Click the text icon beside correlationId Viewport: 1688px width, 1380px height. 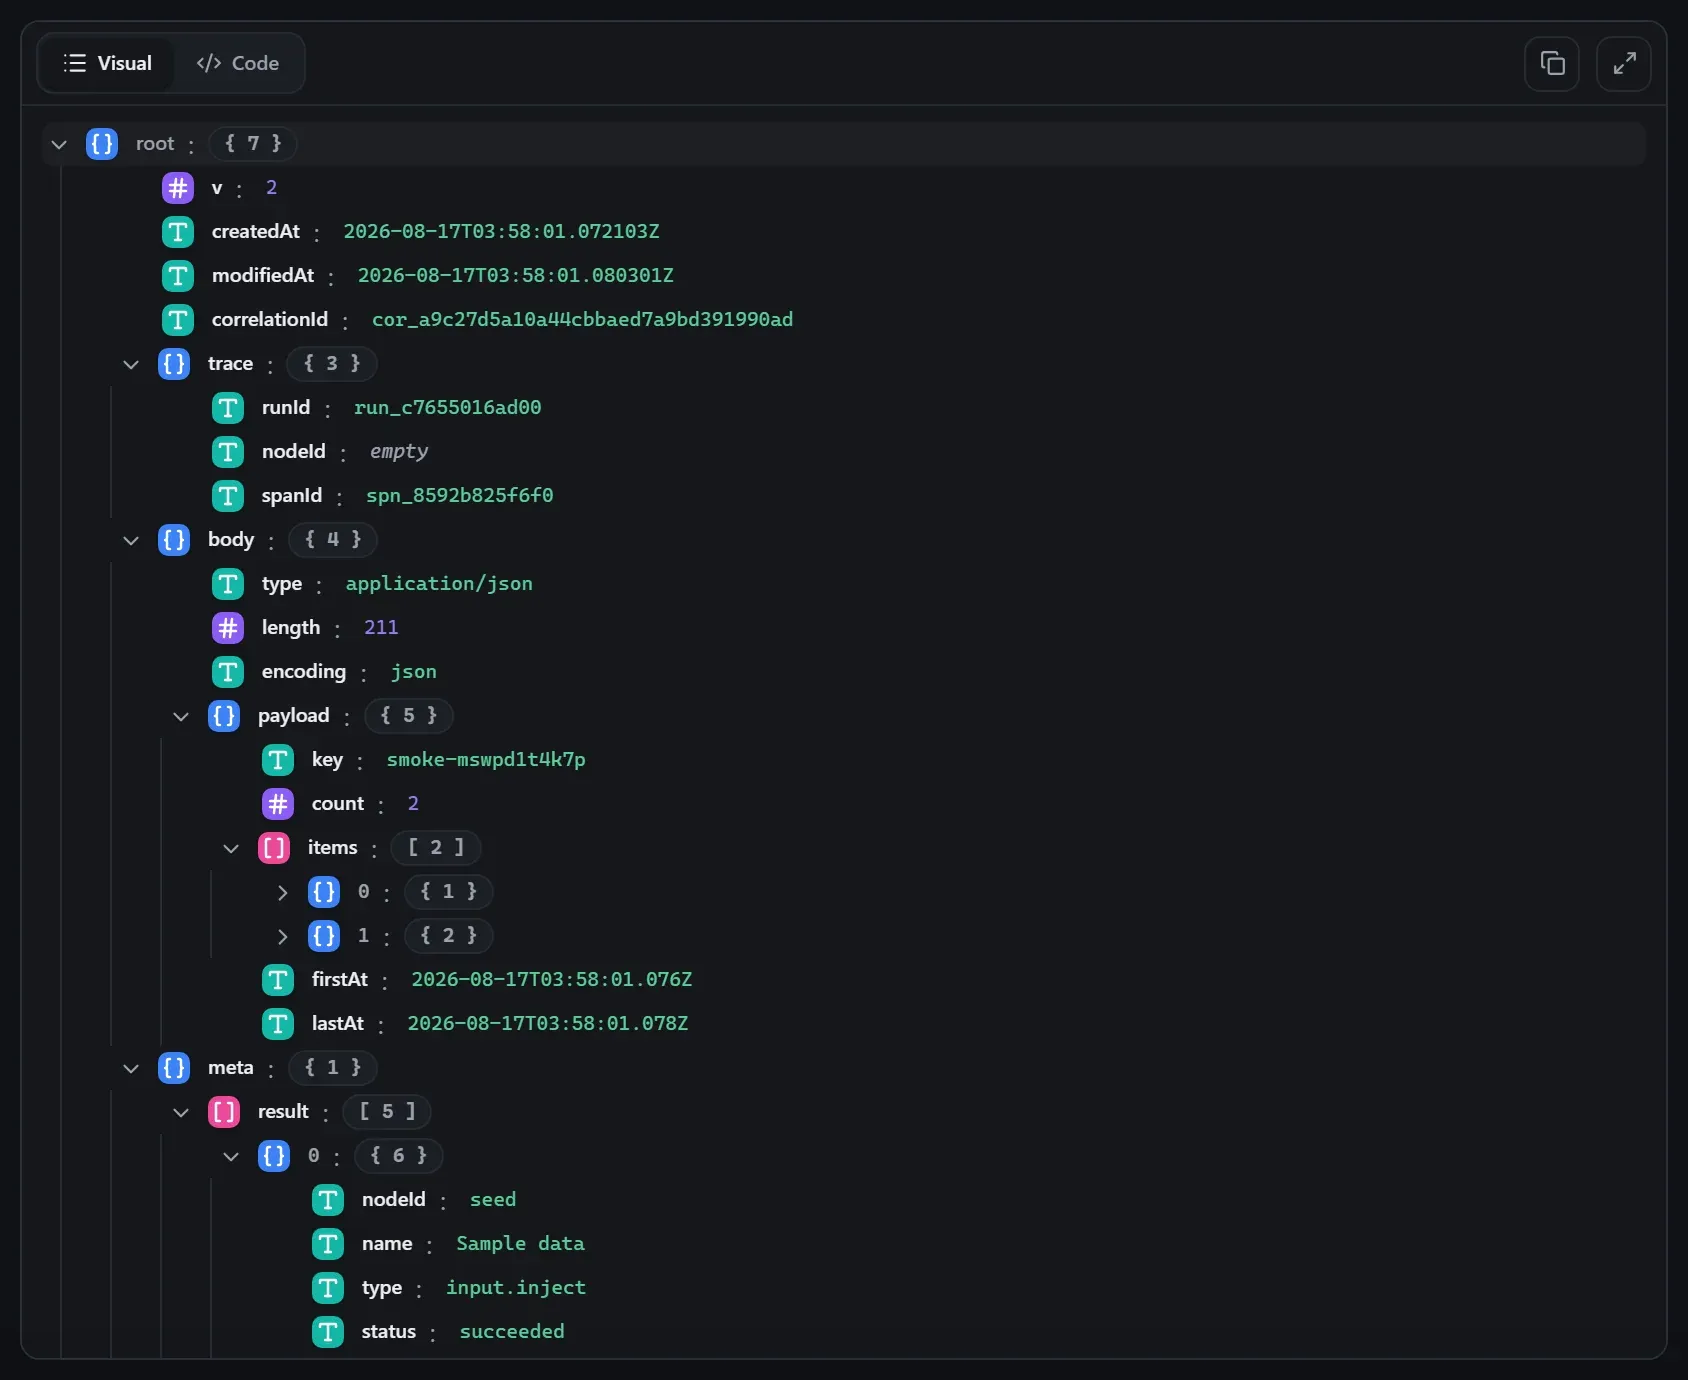point(178,320)
